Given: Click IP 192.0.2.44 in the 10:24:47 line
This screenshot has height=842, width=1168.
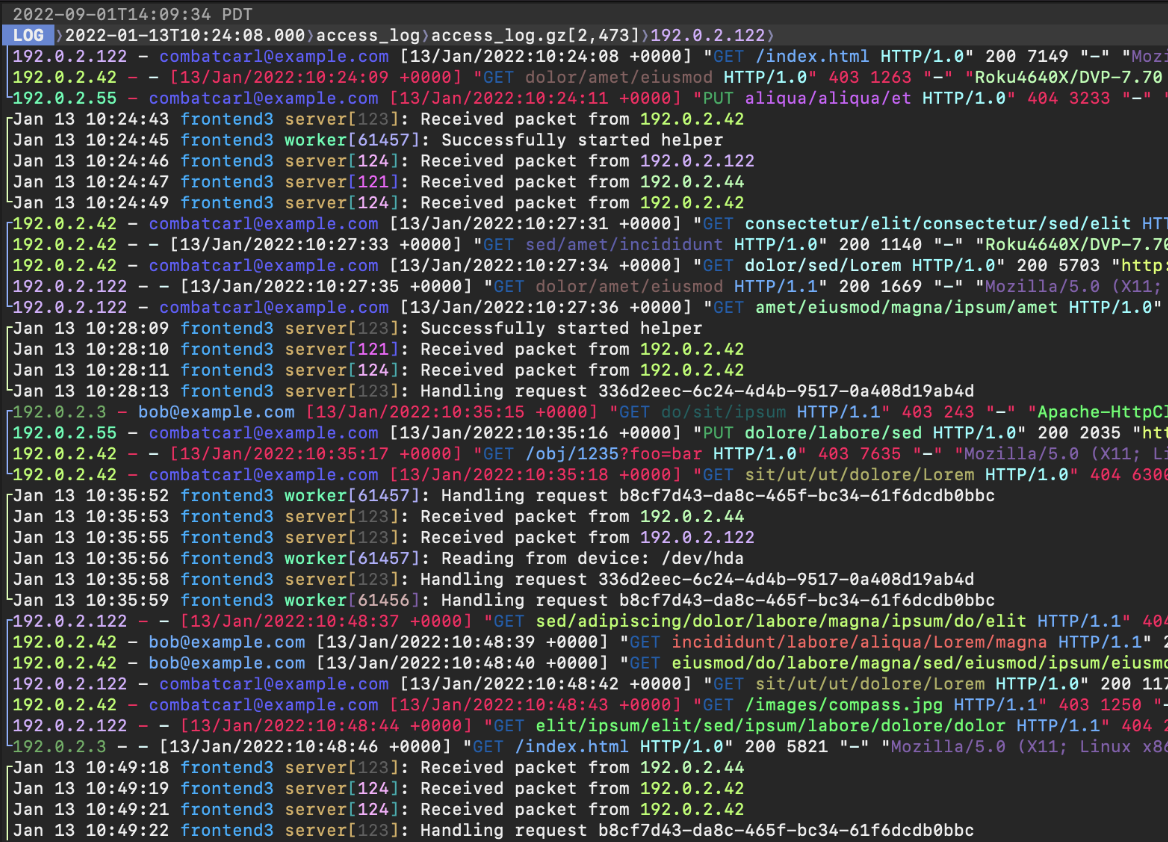Looking at the screenshot, I should 692,181.
